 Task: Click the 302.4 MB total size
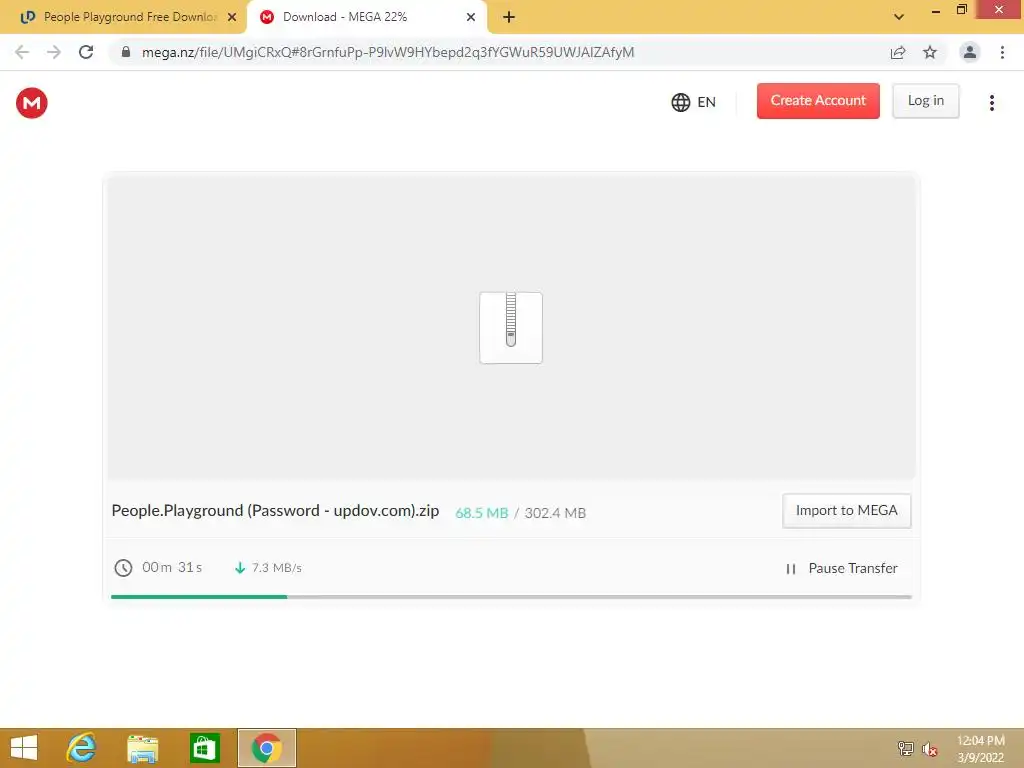coord(555,513)
